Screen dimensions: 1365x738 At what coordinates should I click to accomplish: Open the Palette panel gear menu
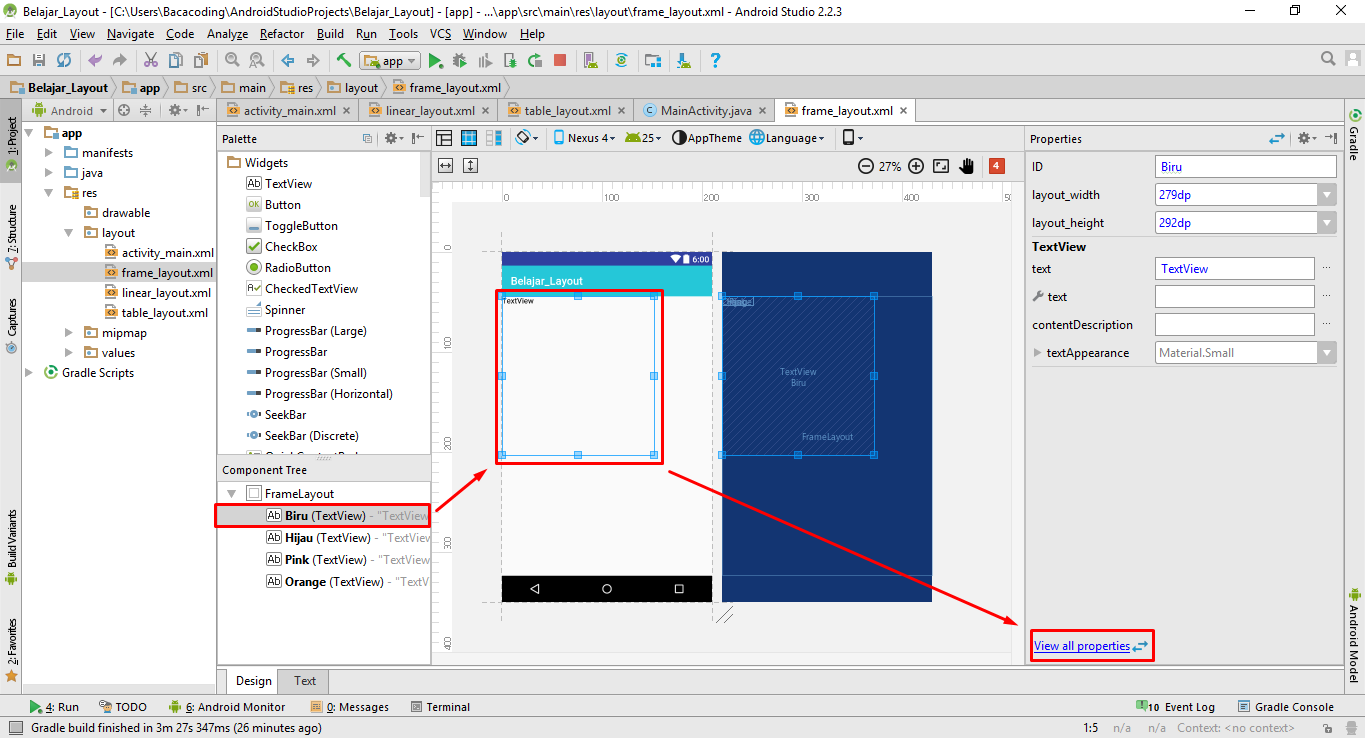pos(392,138)
